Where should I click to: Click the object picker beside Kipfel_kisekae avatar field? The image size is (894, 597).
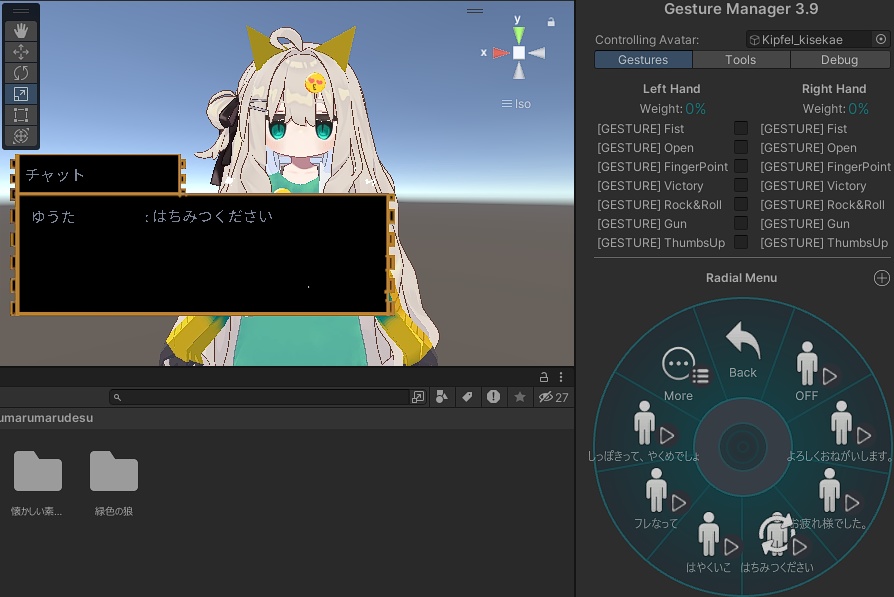(x=880, y=40)
